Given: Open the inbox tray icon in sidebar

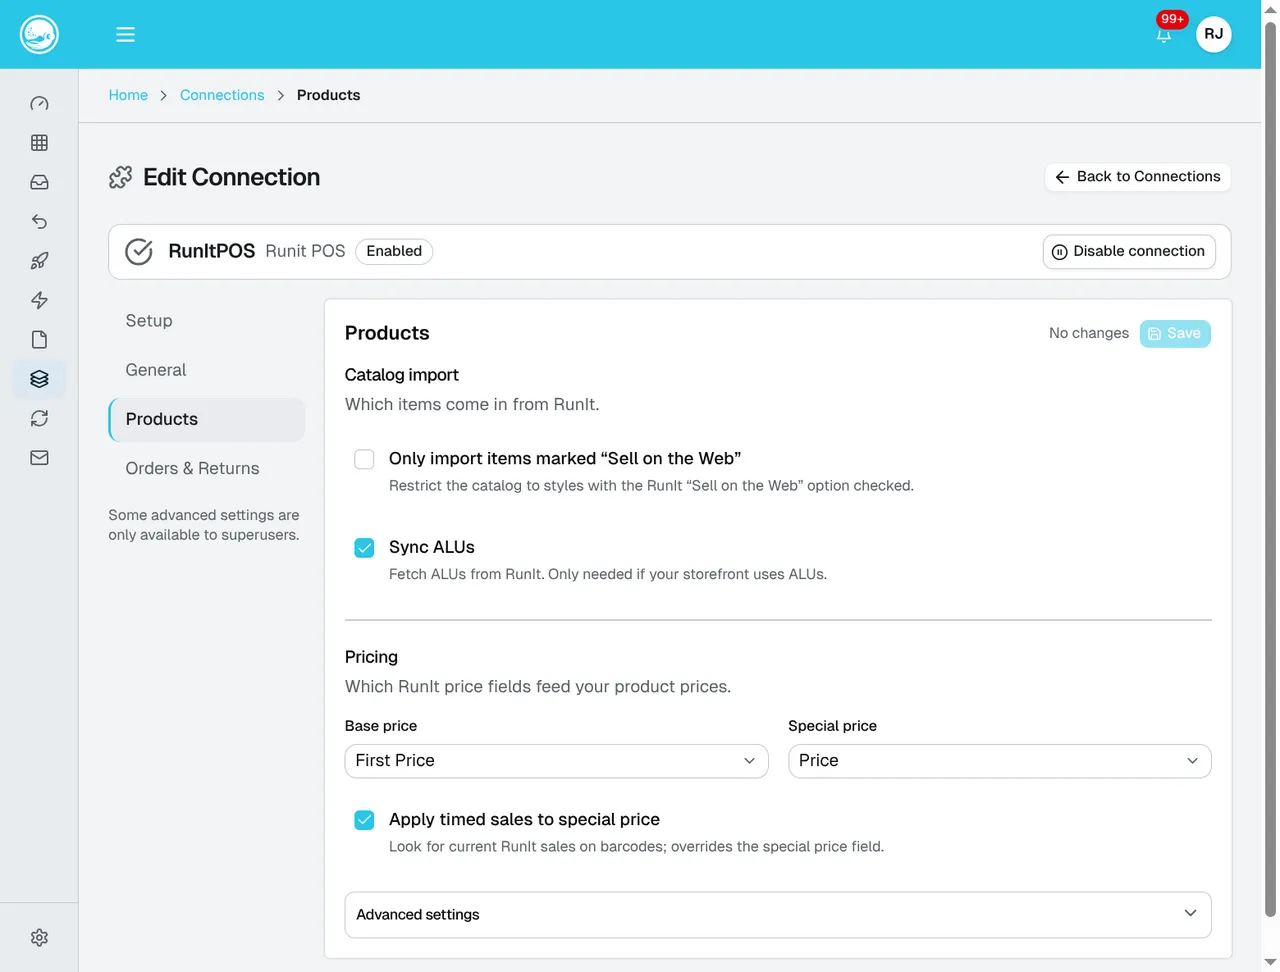Looking at the screenshot, I should coord(39,182).
